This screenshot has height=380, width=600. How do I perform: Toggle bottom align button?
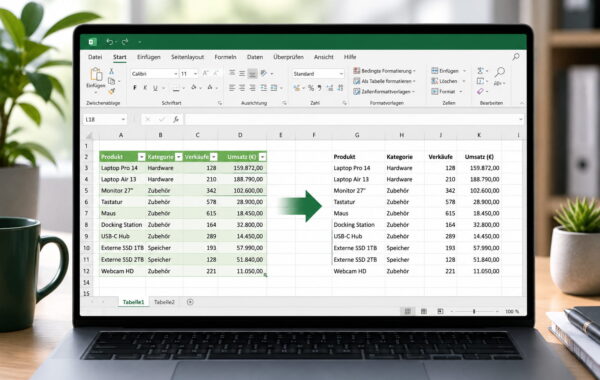point(252,73)
